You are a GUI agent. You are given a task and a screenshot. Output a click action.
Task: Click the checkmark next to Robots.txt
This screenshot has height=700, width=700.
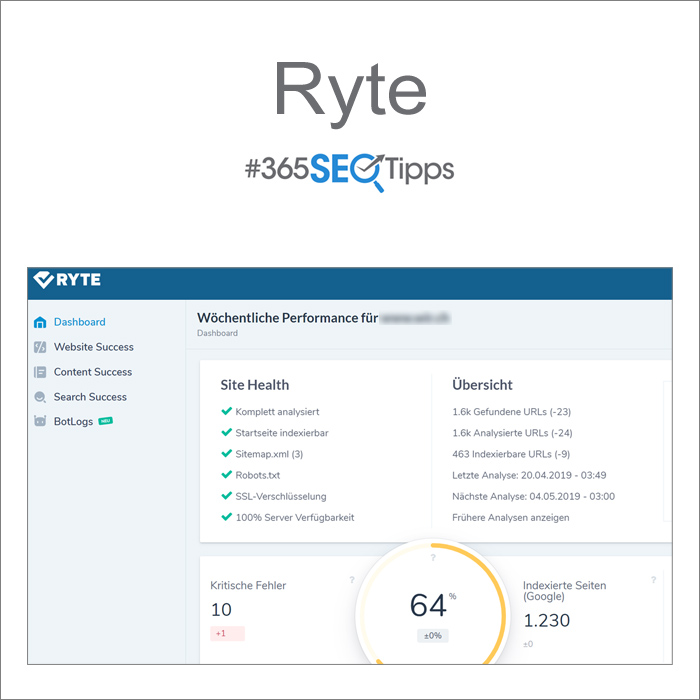click(x=227, y=474)
